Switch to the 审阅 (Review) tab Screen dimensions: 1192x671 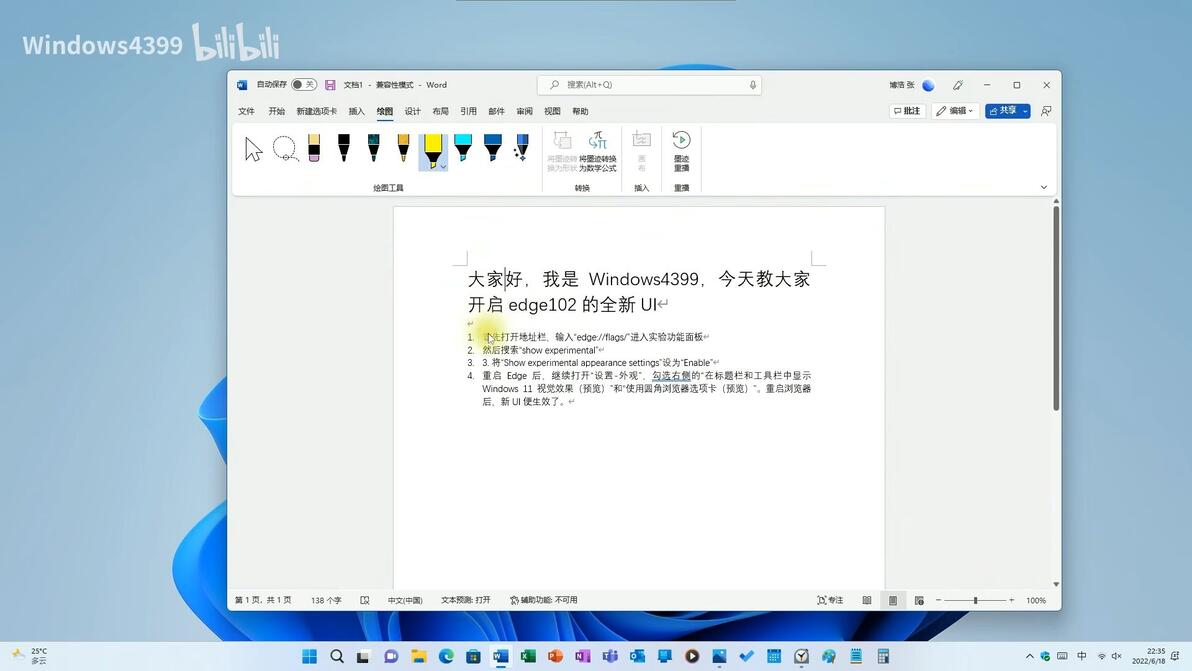[x=525, y=111]
